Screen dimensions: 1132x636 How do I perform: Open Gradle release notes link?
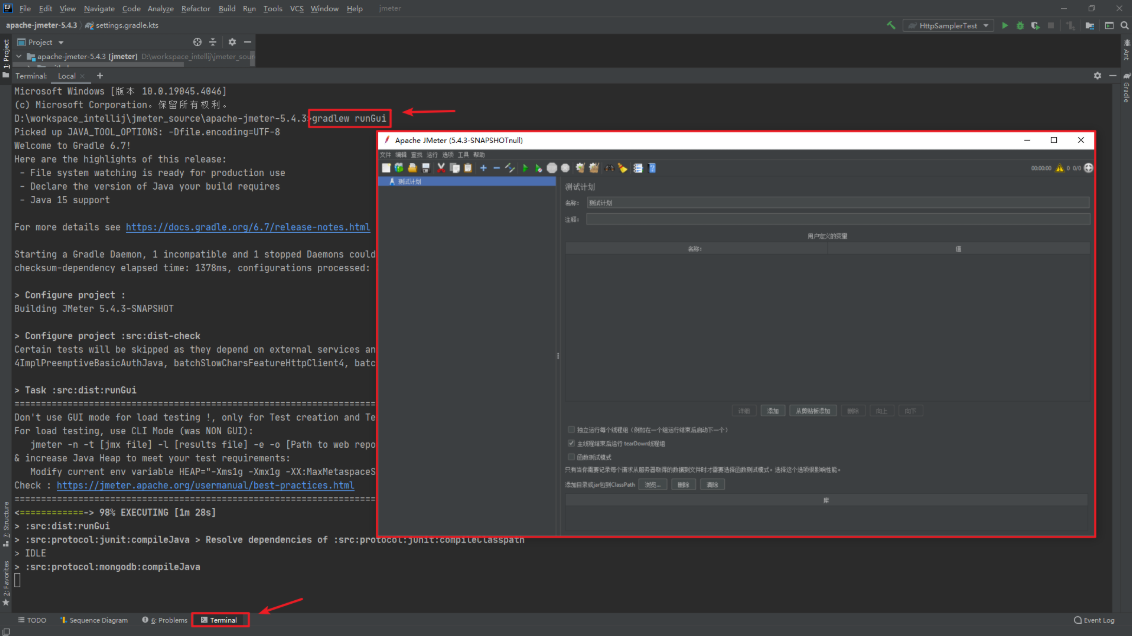[x=248, y=227]
